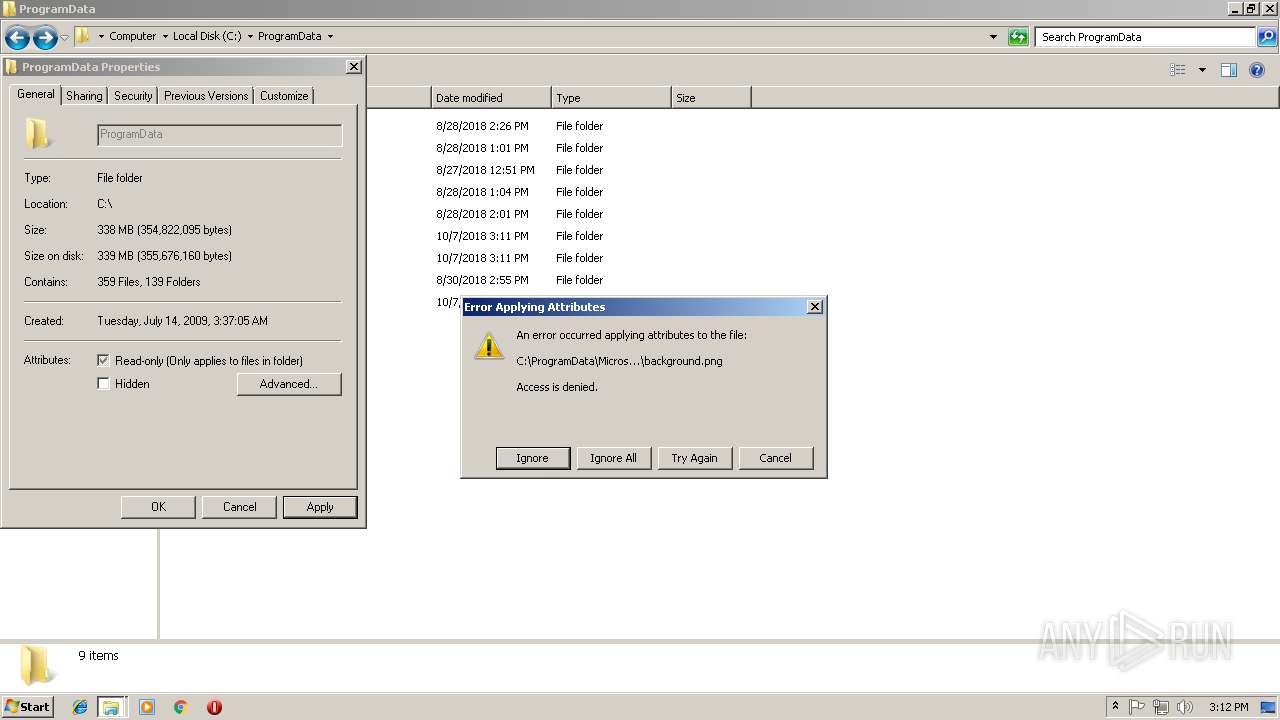Open Advanced attributes button
Screen dimensions: 1280x720
[289, 384]
